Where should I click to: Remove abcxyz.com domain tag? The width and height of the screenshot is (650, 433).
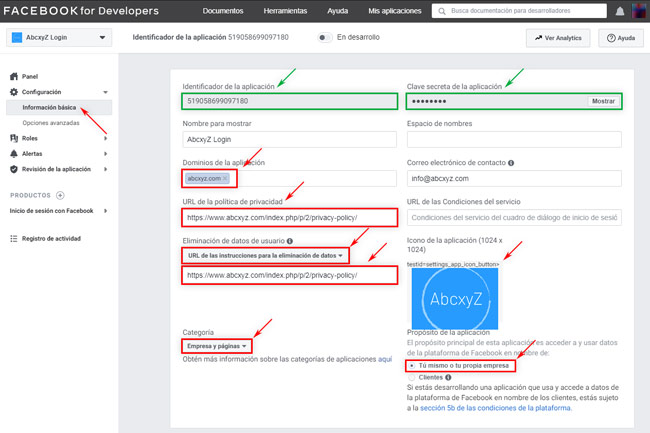pos(225,178)
